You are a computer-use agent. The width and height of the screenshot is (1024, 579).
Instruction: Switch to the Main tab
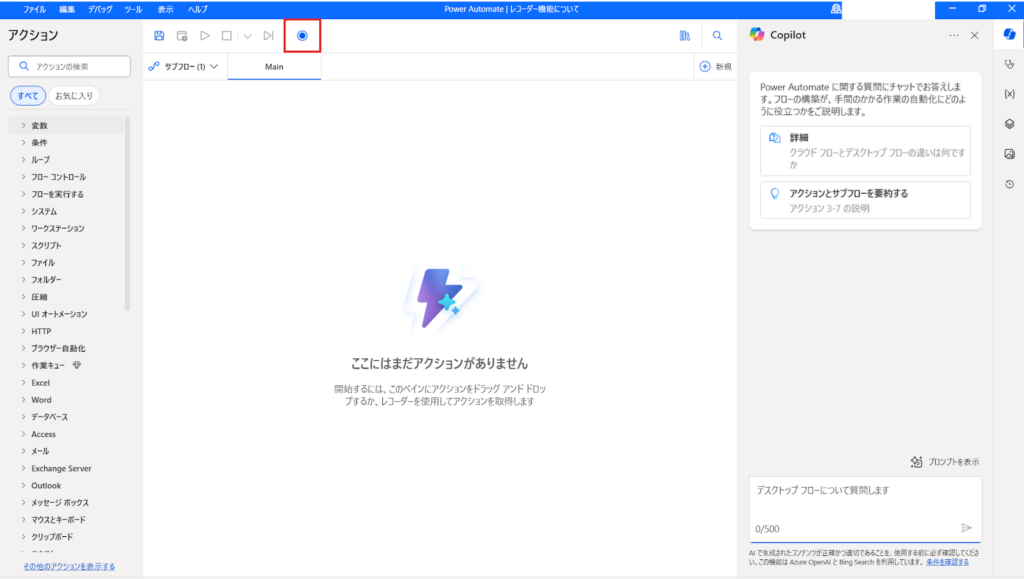[x=275, y=67]
